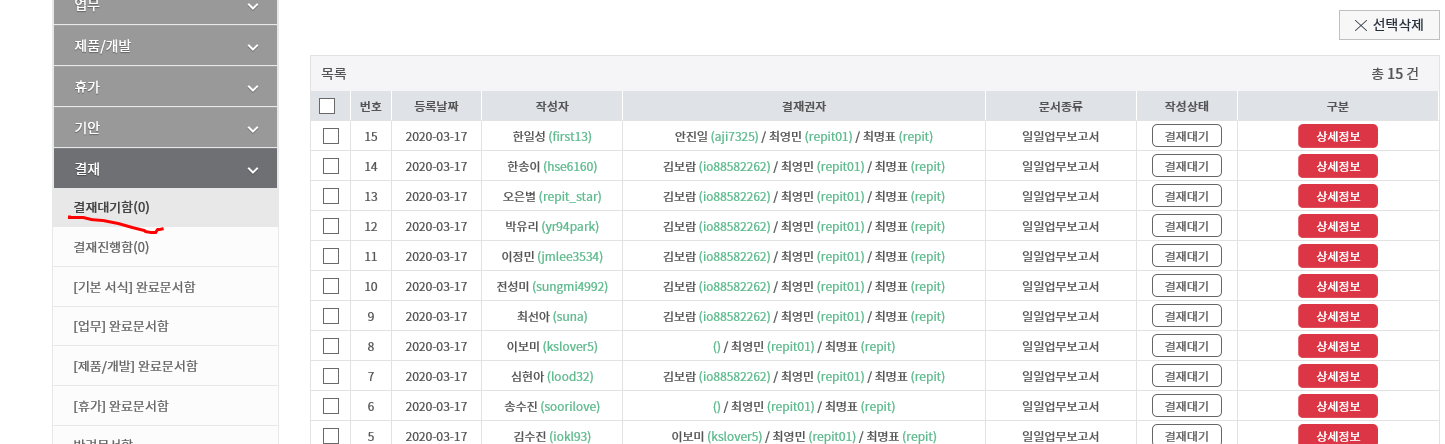Image resolution: width=1445 pixels, height=444 pixels.
Task: Toggle the select-all checkbox in table header
Action: [327, 106]
